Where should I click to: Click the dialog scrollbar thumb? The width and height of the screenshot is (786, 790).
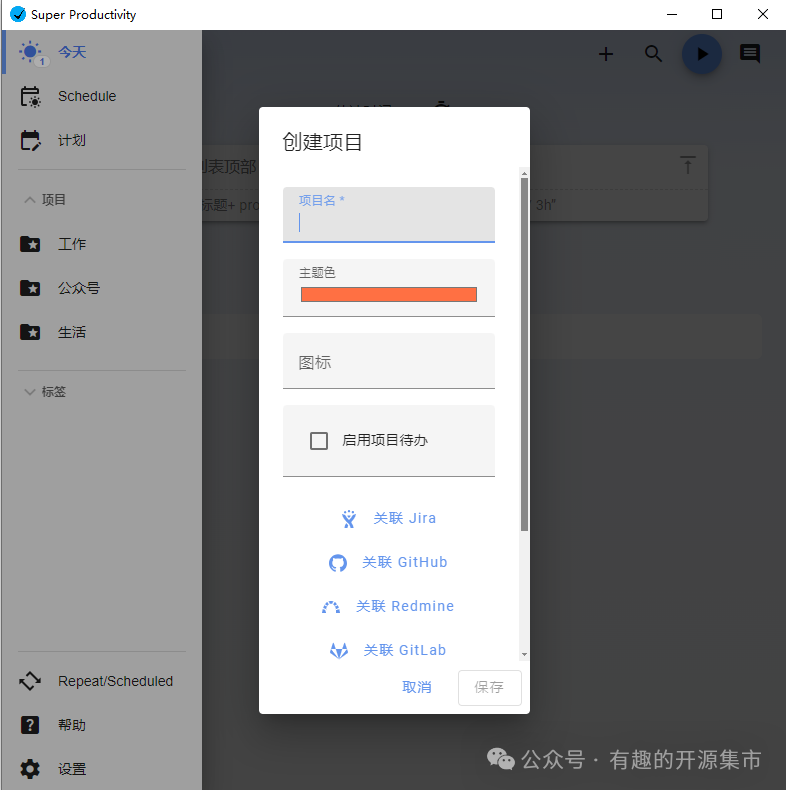point(525,354)
